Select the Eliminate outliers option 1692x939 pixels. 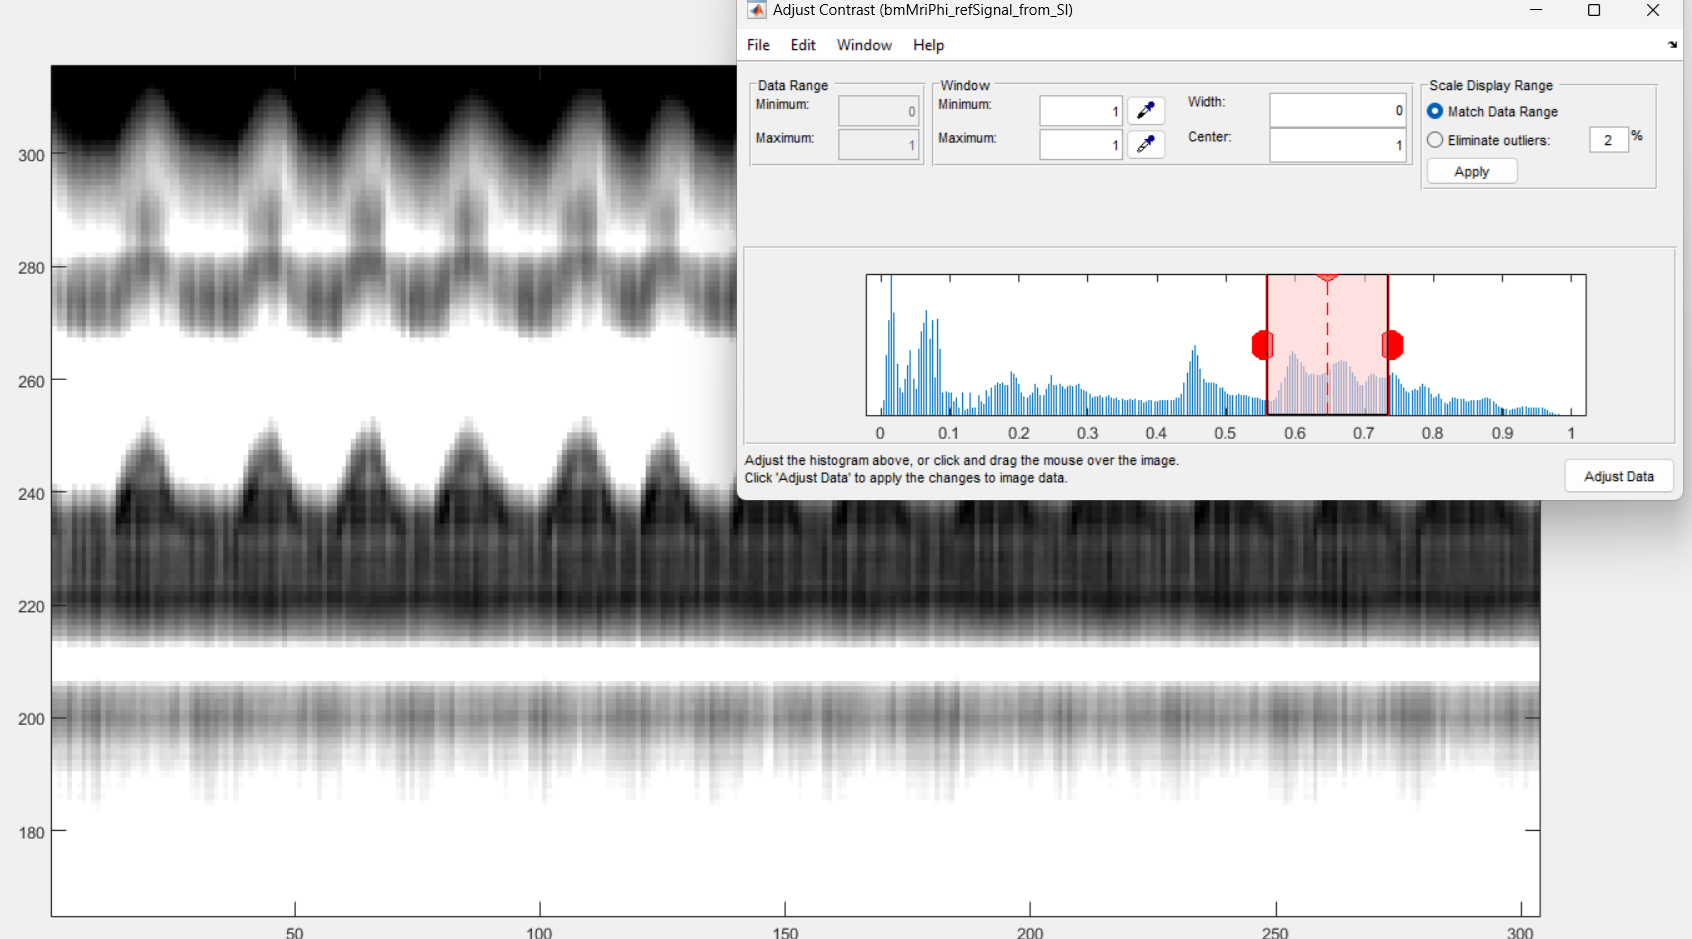point(1435,140)
